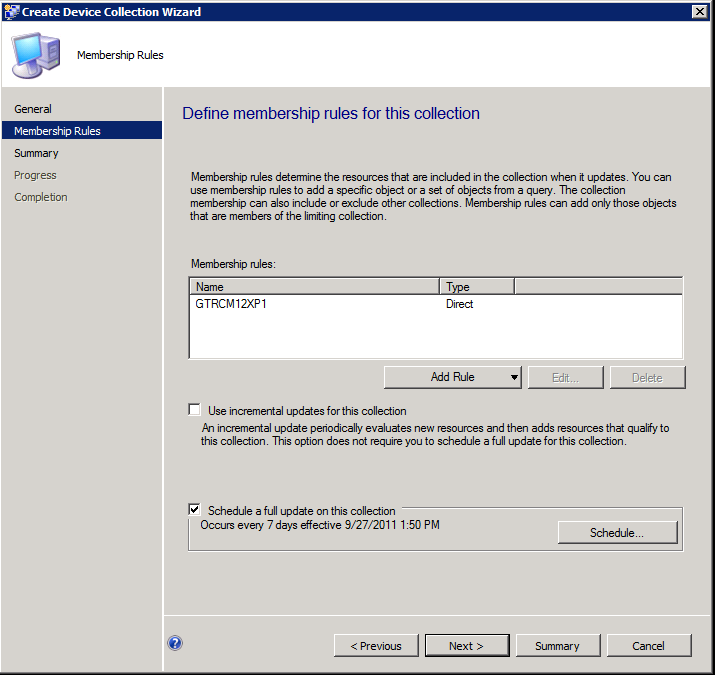
Task: Click the Edit... button
Action: click(565, 377)
